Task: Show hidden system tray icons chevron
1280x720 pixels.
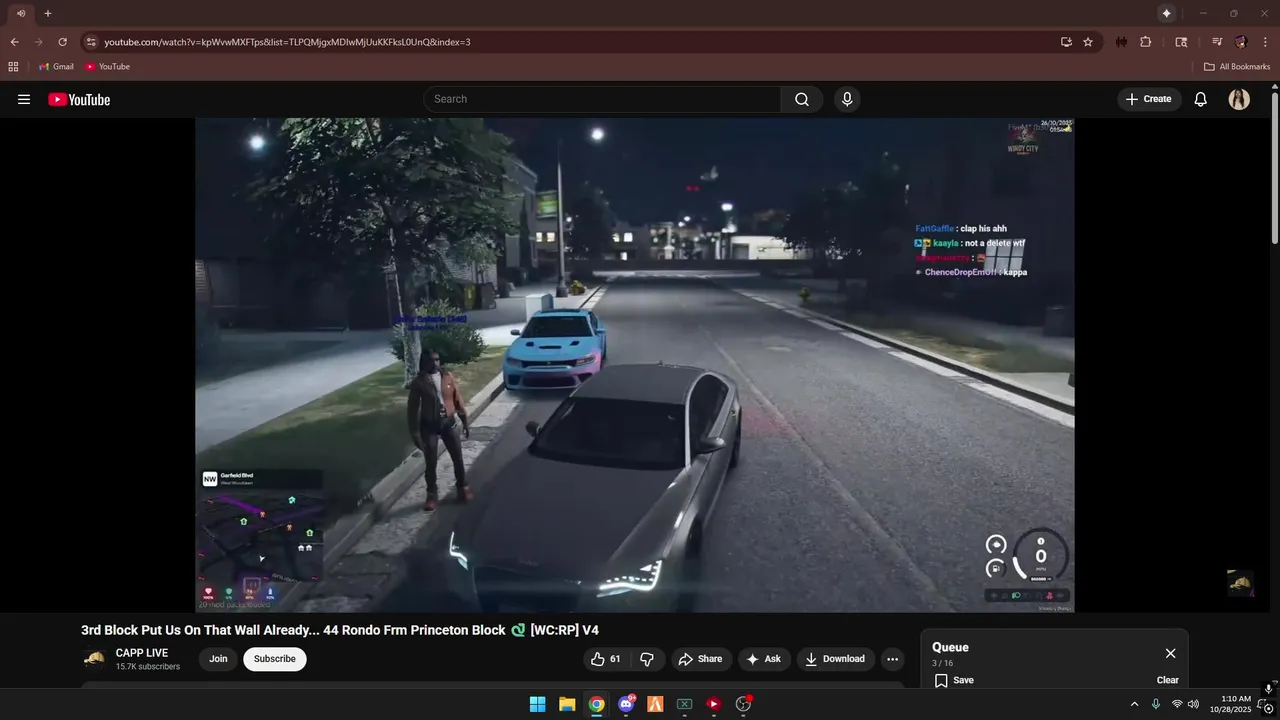Action: pyautogui.click(x=1134, y=704)
